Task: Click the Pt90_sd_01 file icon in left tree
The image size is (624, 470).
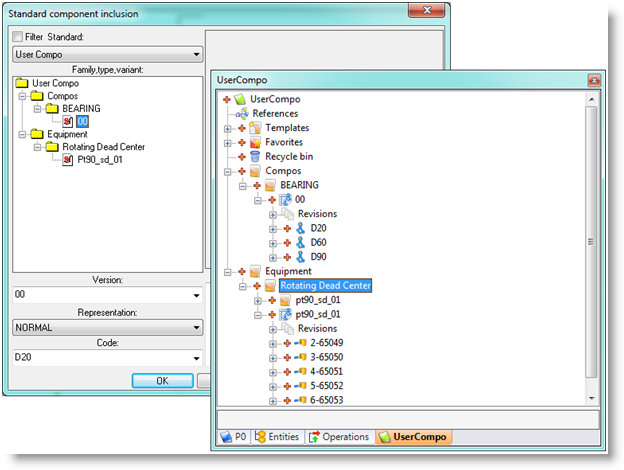Action: point(68,159)
